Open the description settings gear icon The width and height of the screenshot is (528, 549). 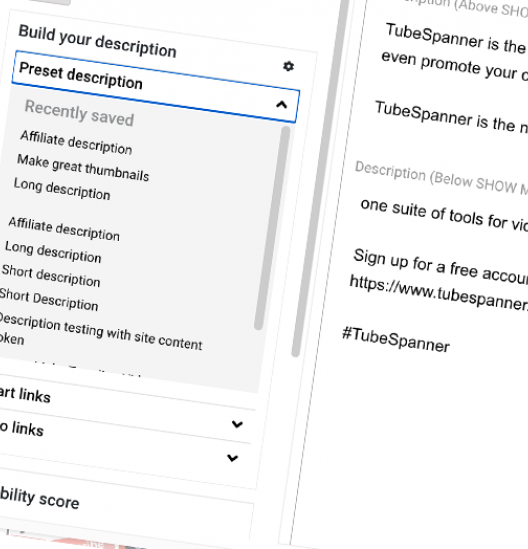(288, 66)
